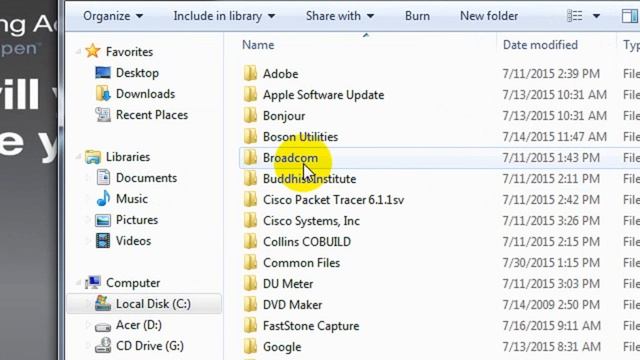The height and width of the screenshot is (360, 640).
Task: Select the Collins COBUILD folder name
Action: pyautogui.click(x=307, y=242)
